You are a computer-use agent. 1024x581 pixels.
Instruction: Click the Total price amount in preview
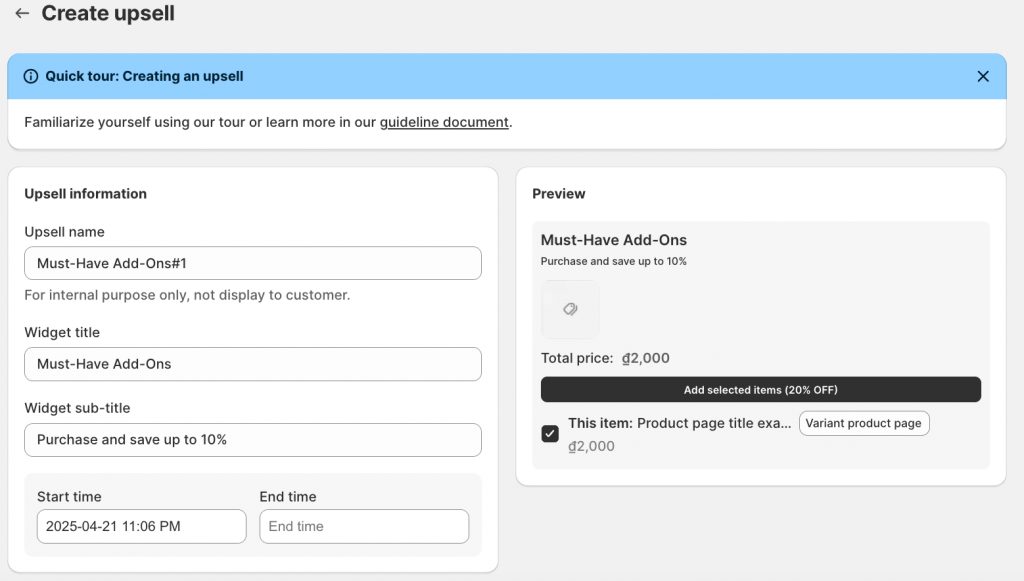pos(646,359)
